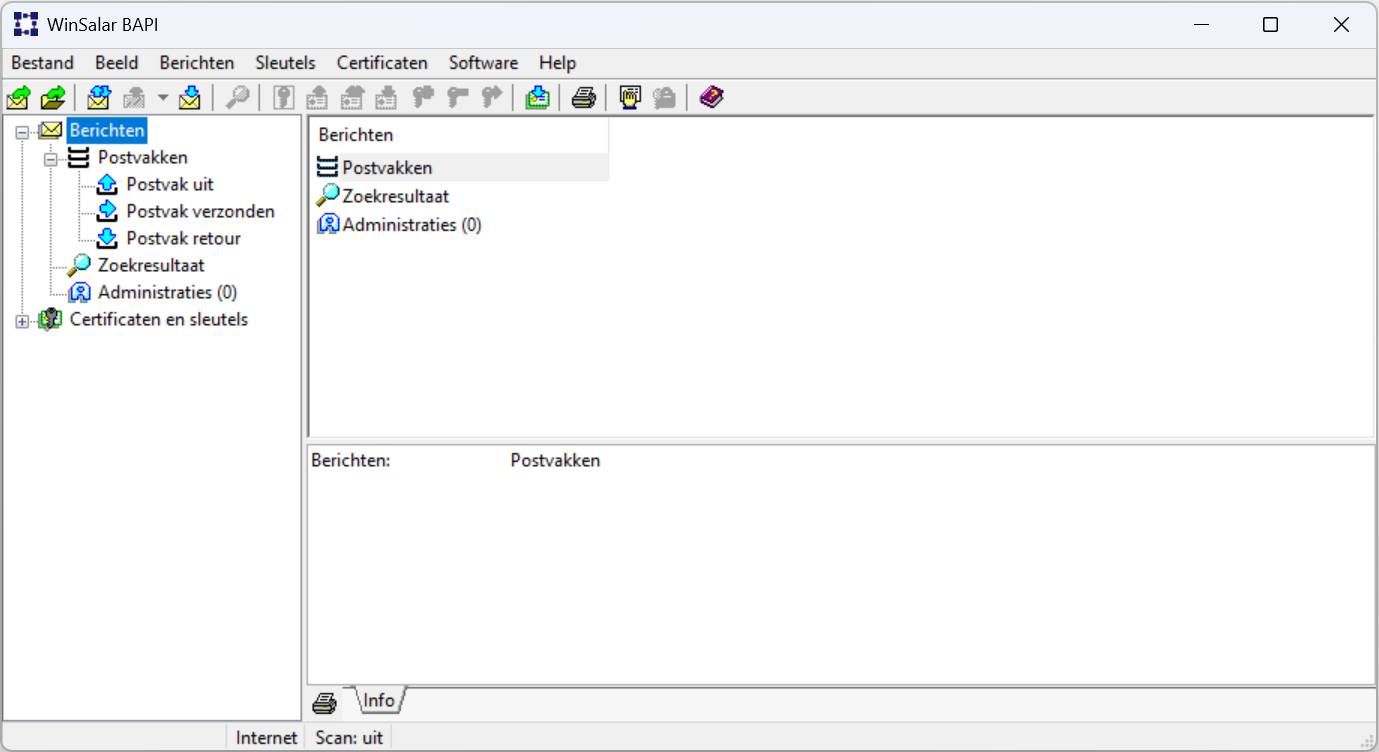Viewport: 1379px width, 752px height.
Task: Click the send and receive messages icon
Action: point(98,98)
